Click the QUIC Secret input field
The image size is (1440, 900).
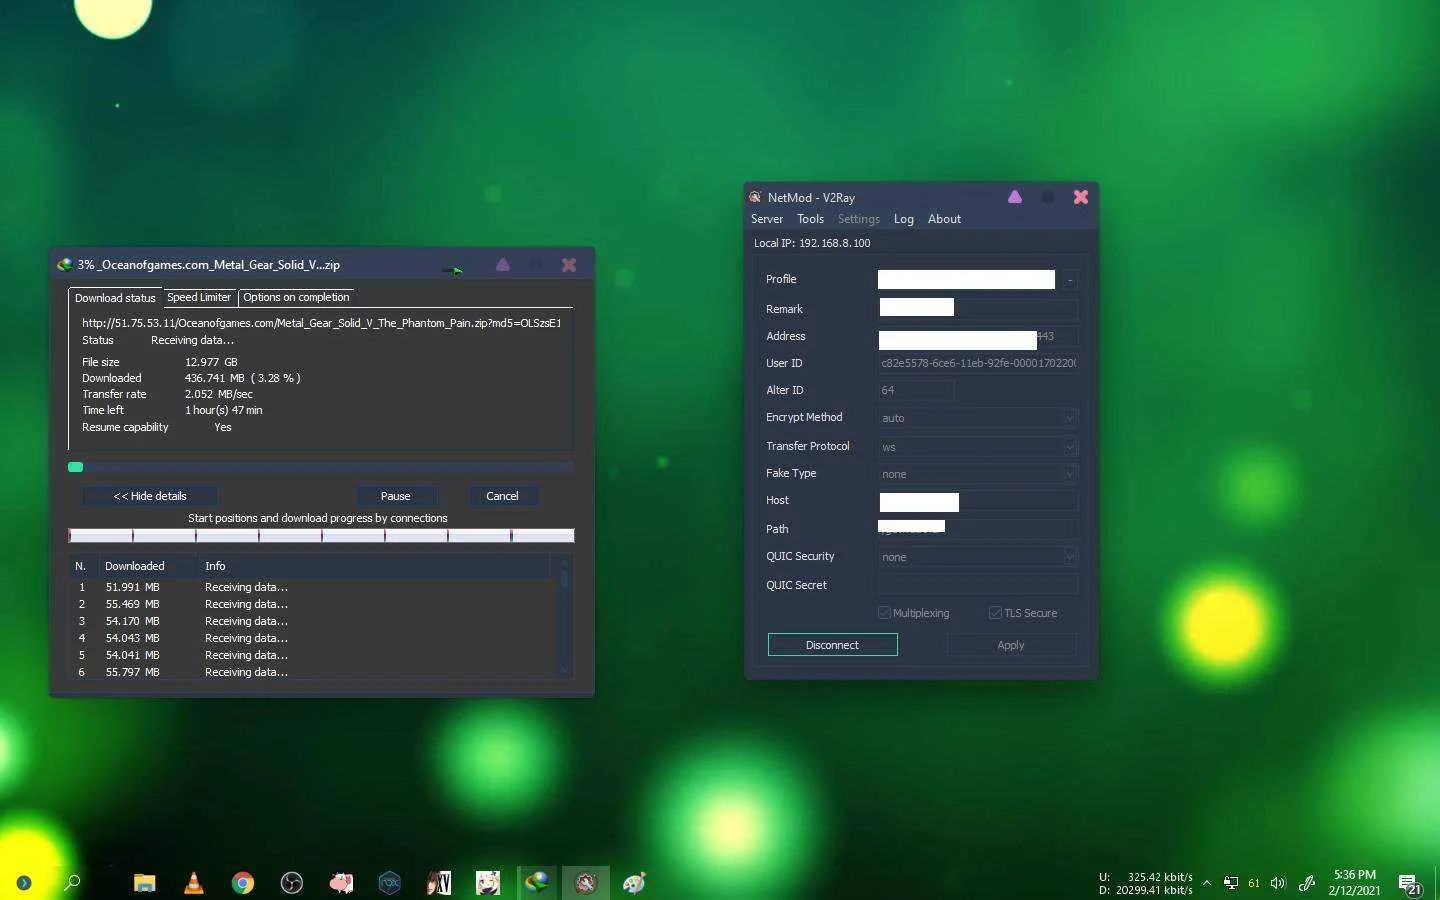tap(978, 585)
